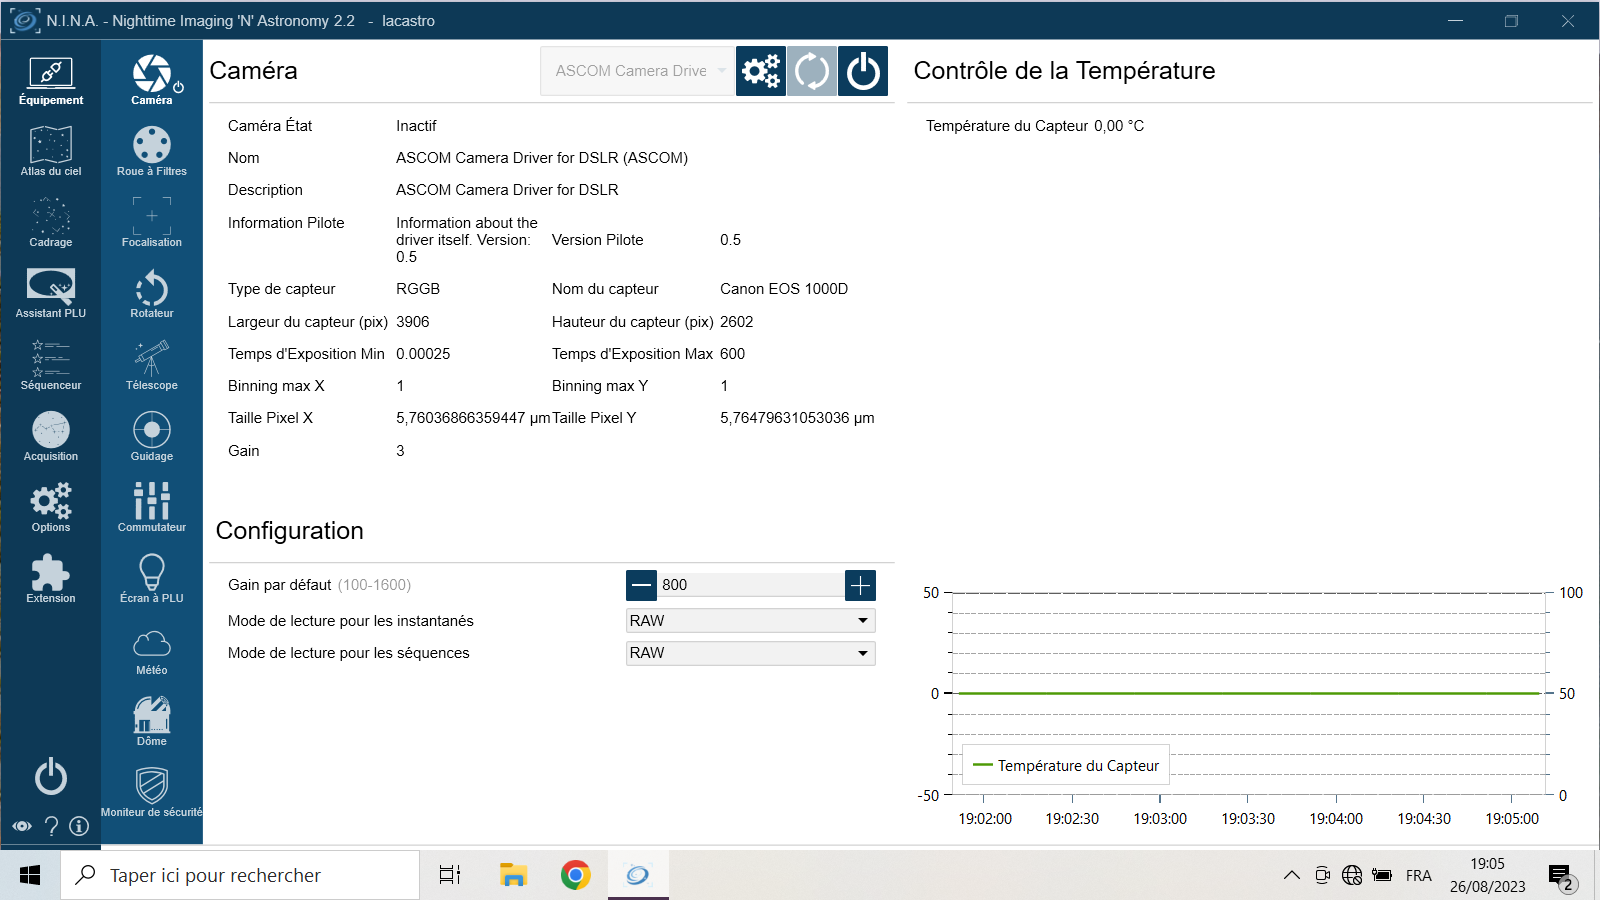This screenshot has width=1600, height=900.
Task: Open the séquences read mode RAW dropdown
Action: [x=751, y=653]
